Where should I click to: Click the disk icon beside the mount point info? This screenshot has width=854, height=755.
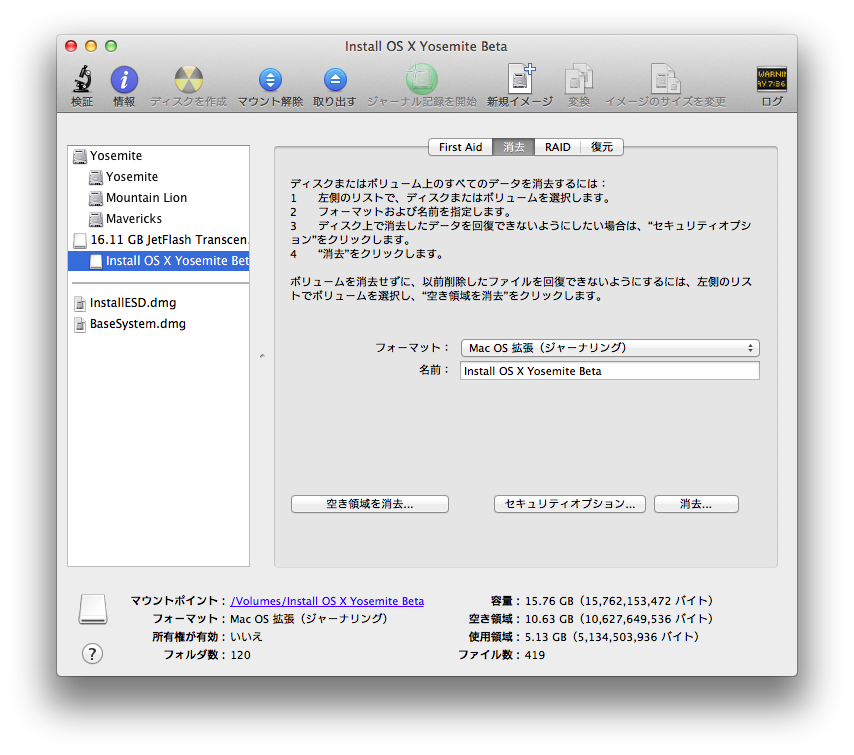coord(93,608)
